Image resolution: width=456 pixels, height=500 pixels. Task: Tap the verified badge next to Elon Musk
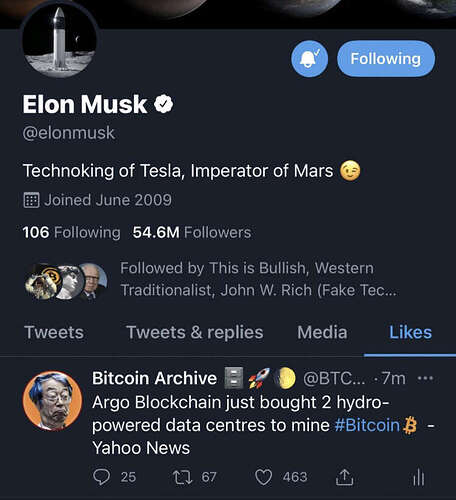click(x=164, y=104)
